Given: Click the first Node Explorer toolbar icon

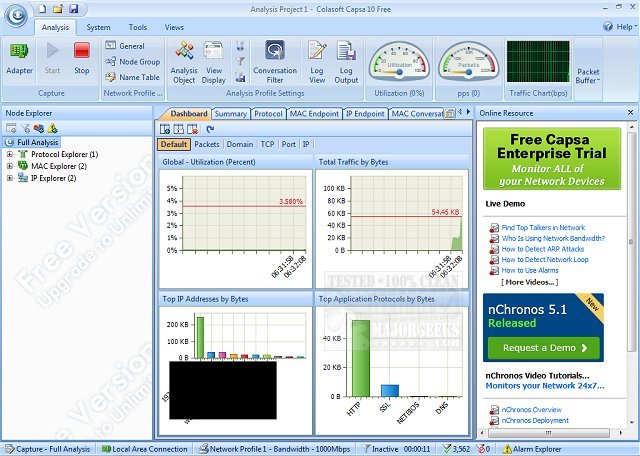Looking at the screenshot, I should pos(11,129).
